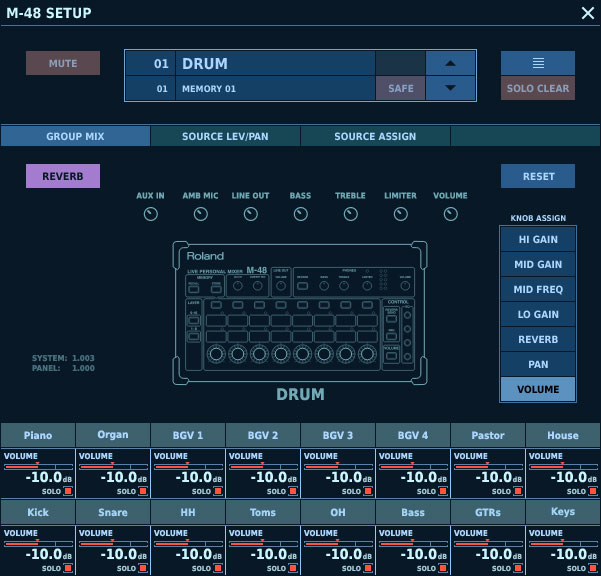Viewport: 601px width, 576px height.
Task: Click the AUX IN knob
Action: point(150,214)
